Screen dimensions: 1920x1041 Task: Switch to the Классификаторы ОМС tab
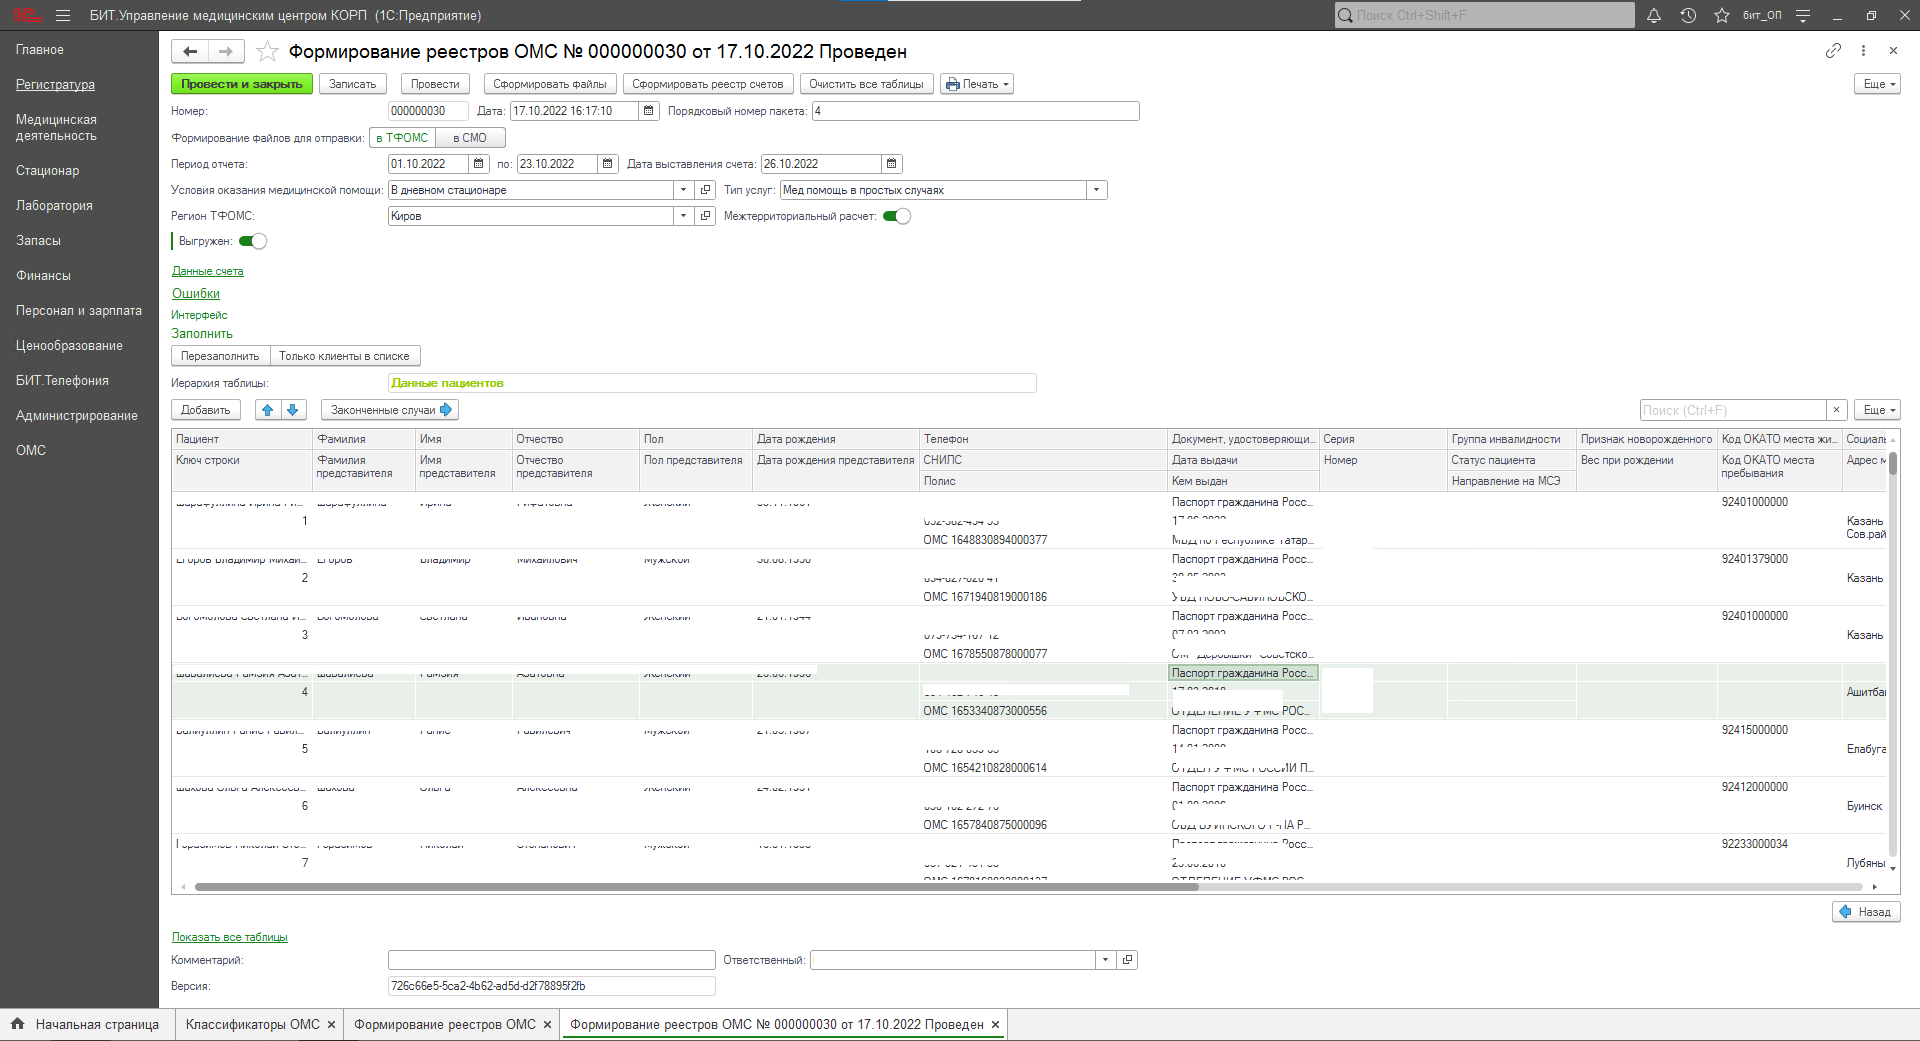(x=252, y=1025)
